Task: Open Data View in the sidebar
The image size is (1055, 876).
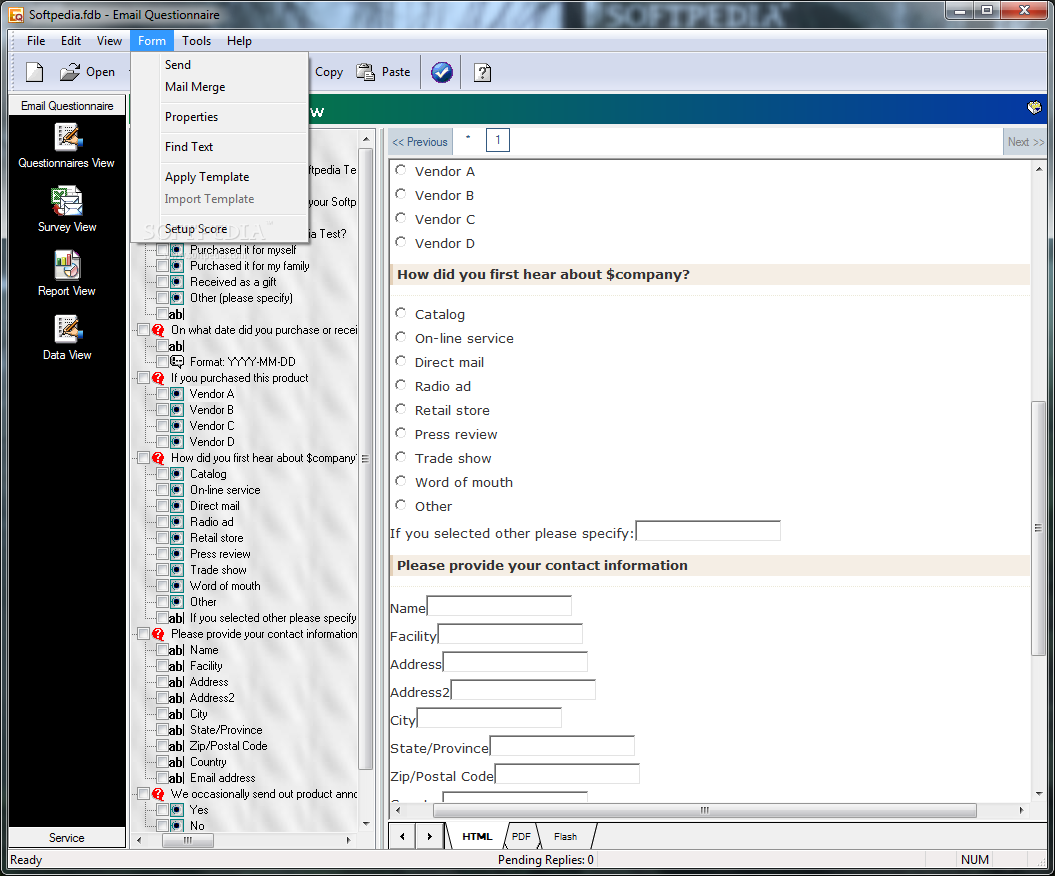Action: [x=67, y=338]
